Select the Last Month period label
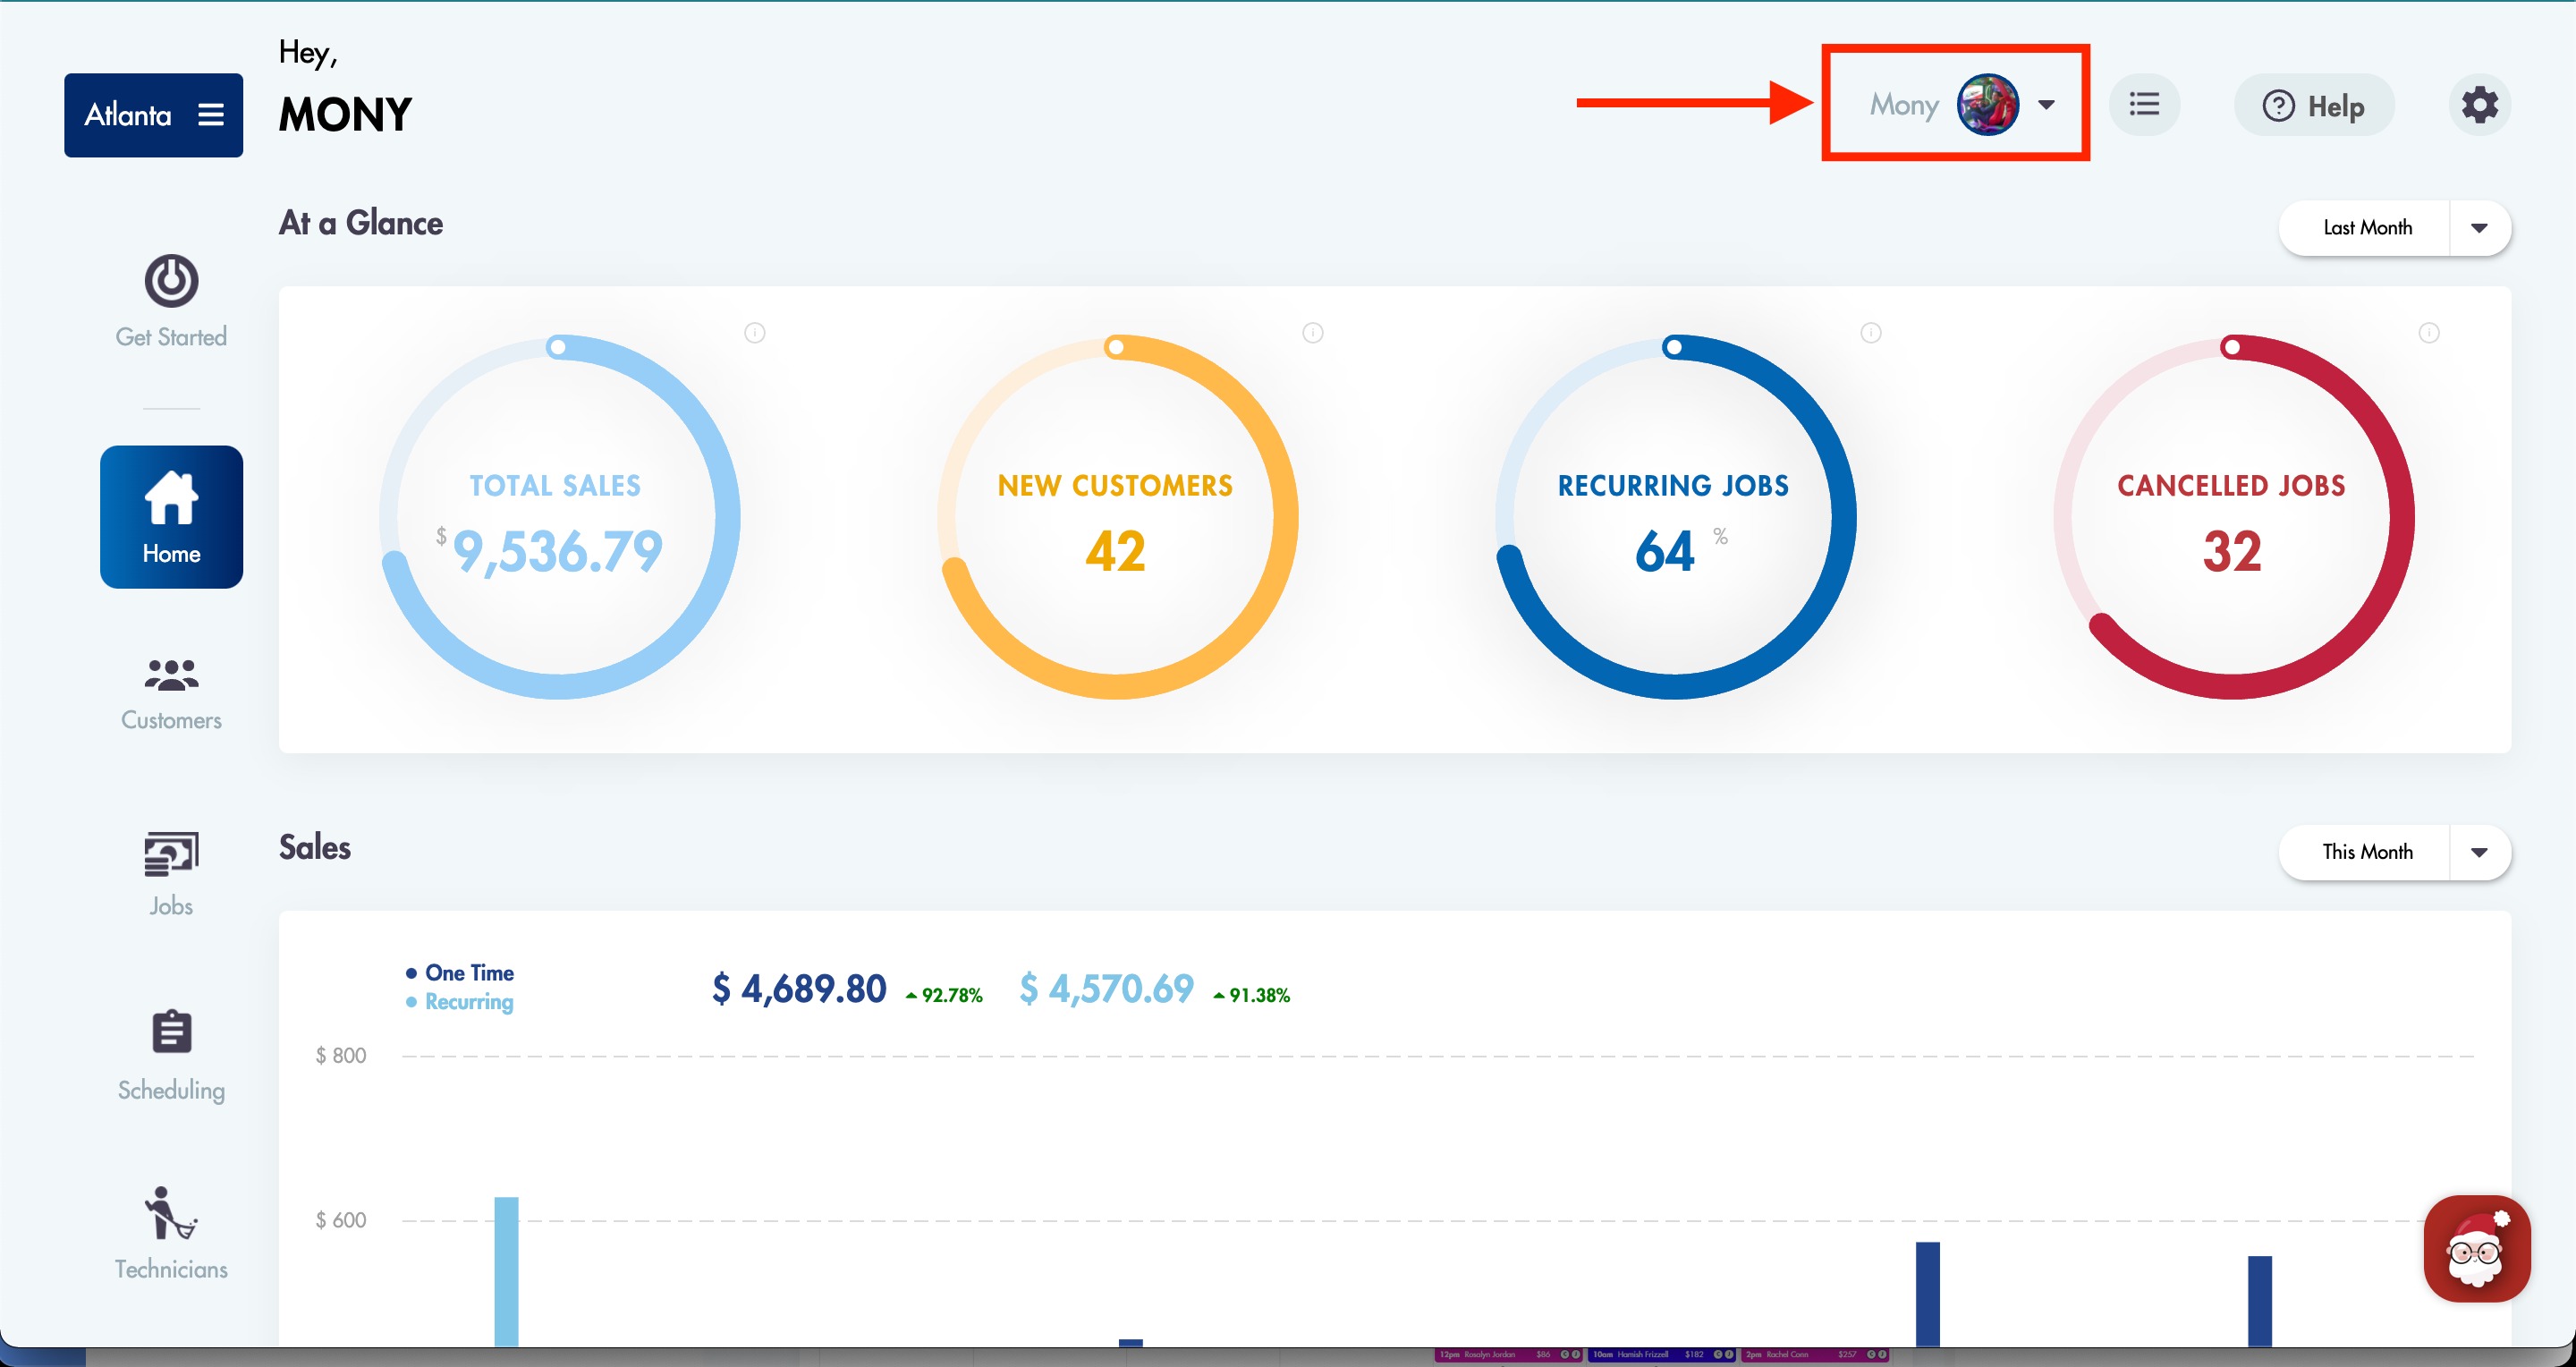The height and width of the screenshot is (1367, 2576). [2367, 228]
